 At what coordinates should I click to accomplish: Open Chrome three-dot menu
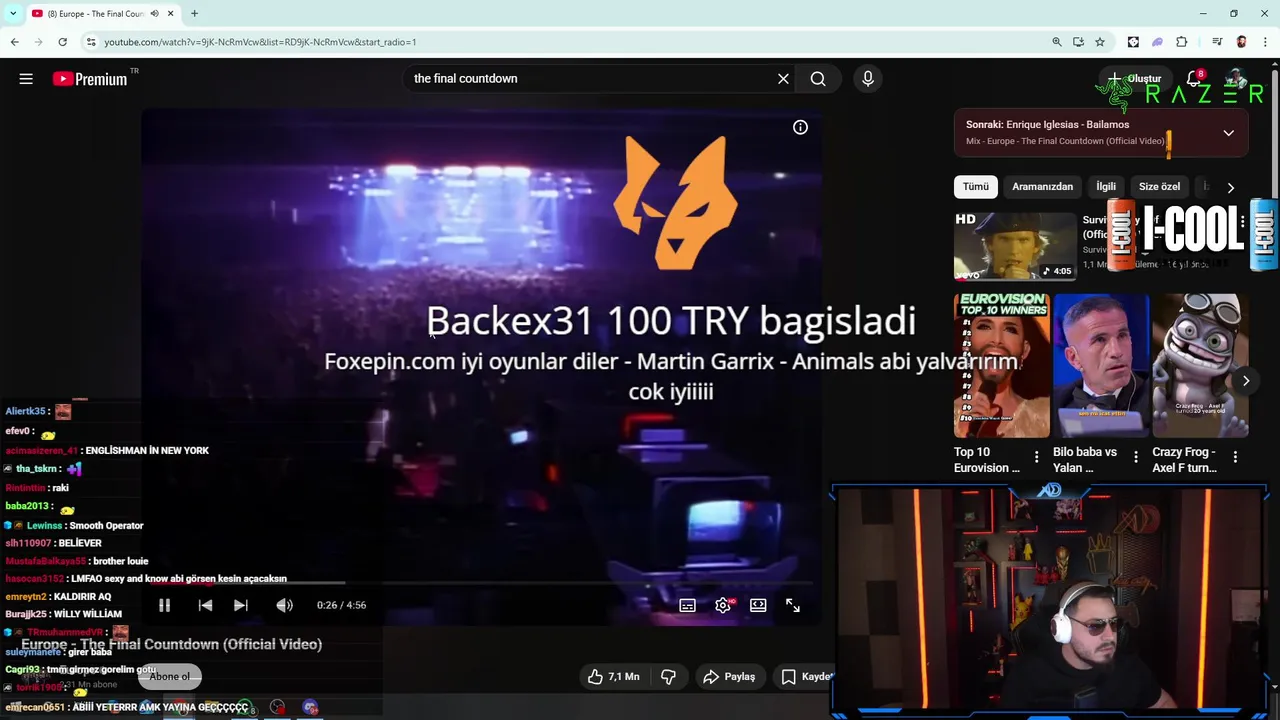(x=1265, y=42)
